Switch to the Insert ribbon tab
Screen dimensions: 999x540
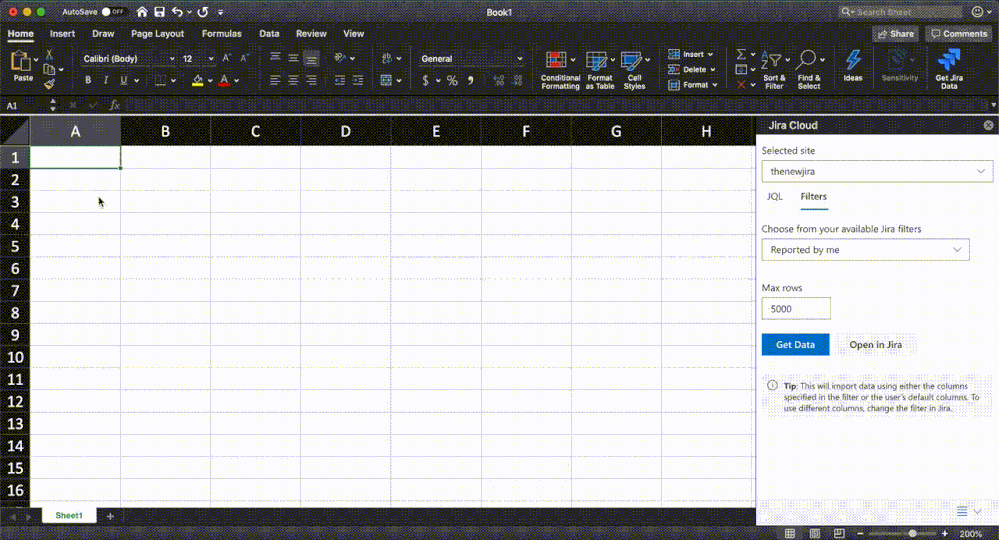click(x=62, y=34)
